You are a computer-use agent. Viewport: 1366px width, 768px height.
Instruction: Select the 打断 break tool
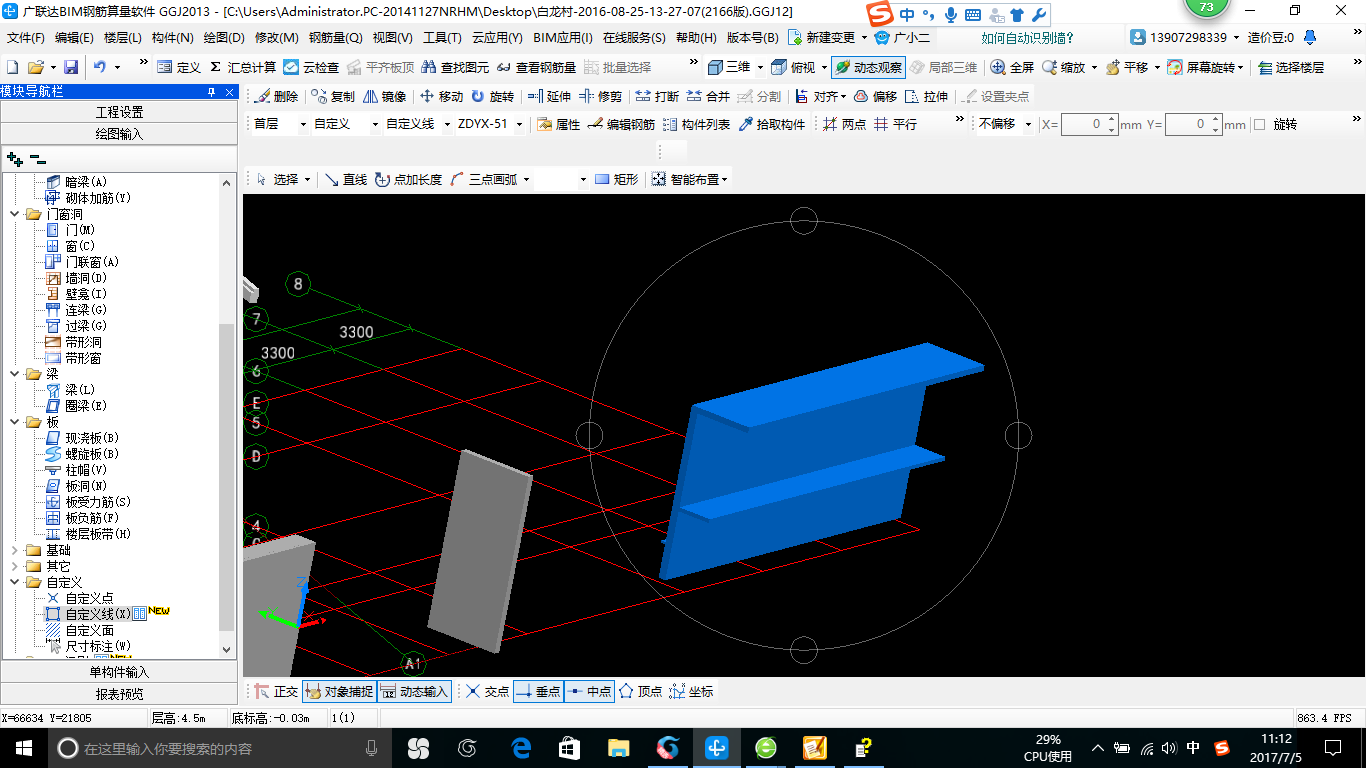pyautogui.click(x=657, y=96)
